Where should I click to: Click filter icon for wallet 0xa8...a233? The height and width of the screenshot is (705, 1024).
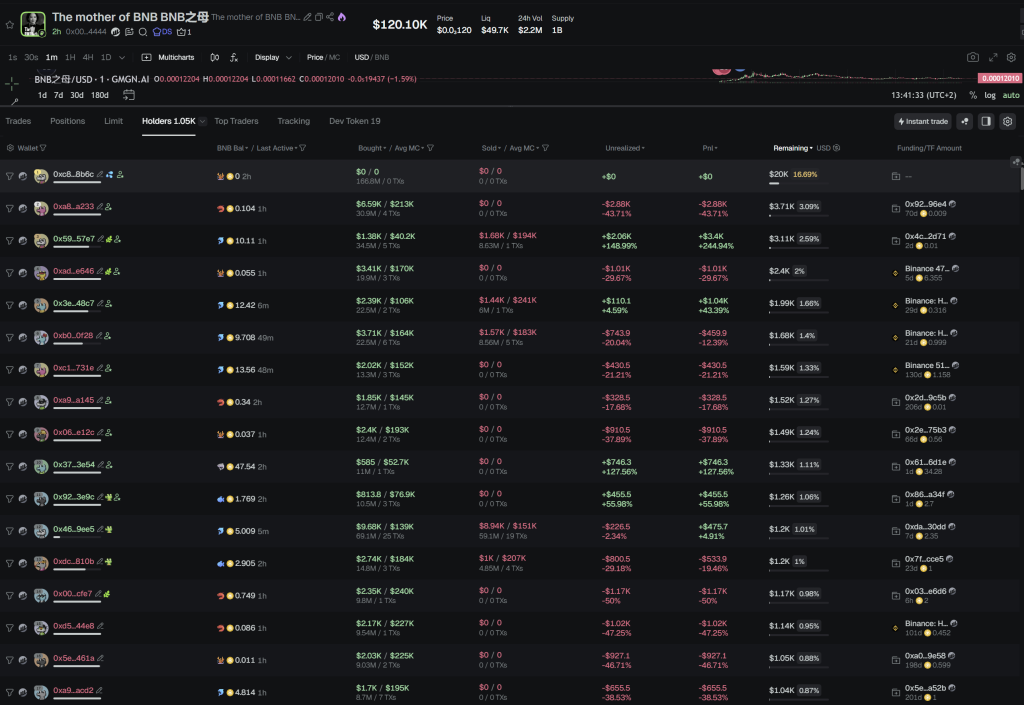click(10, 208)
